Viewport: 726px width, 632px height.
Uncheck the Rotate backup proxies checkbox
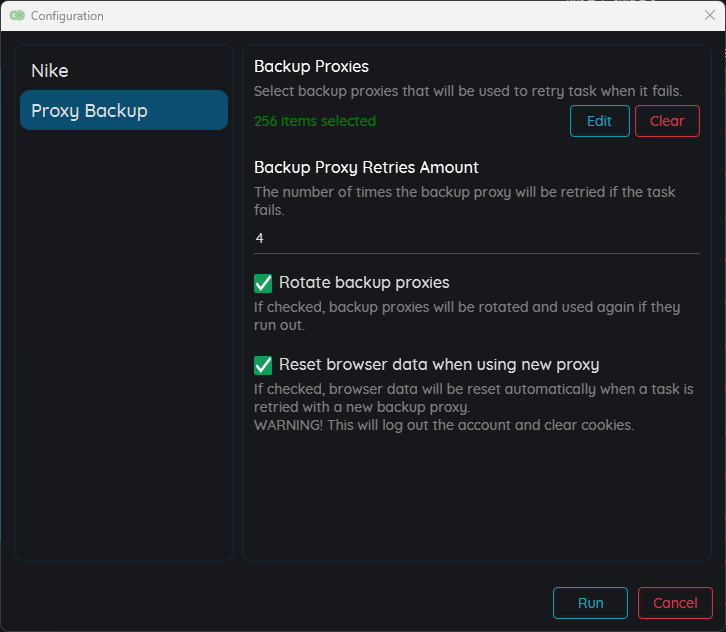pyautogui.click(x=263, y=283)
